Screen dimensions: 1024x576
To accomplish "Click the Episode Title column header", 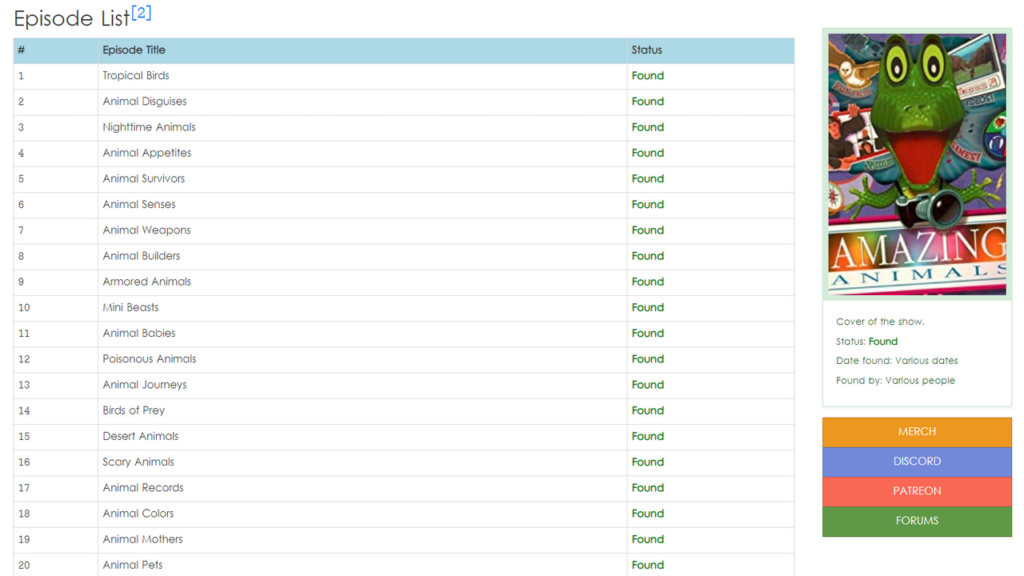I will [x=134, y=50].
